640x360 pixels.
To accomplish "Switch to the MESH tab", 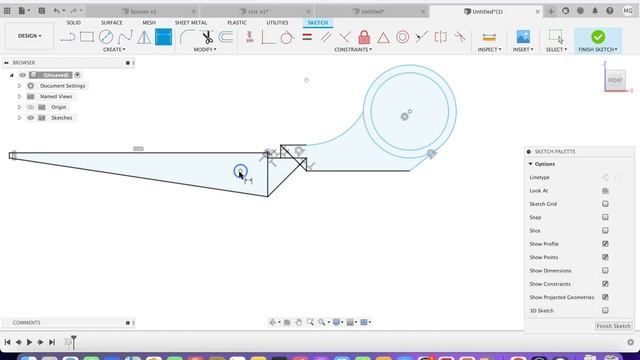I will click(149, 22).
